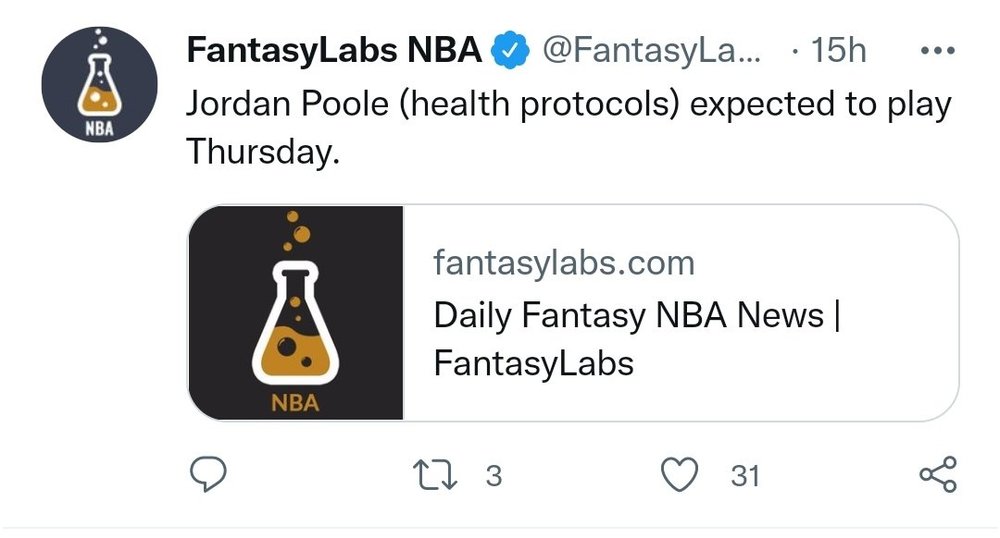Open the flask image in link card

coord(296,312)
